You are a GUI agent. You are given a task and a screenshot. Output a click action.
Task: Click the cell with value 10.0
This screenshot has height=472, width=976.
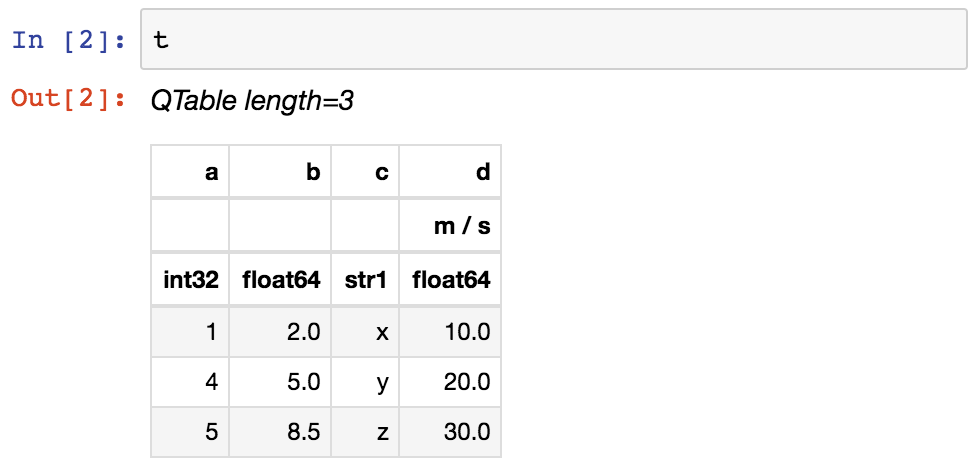[467, 333]
